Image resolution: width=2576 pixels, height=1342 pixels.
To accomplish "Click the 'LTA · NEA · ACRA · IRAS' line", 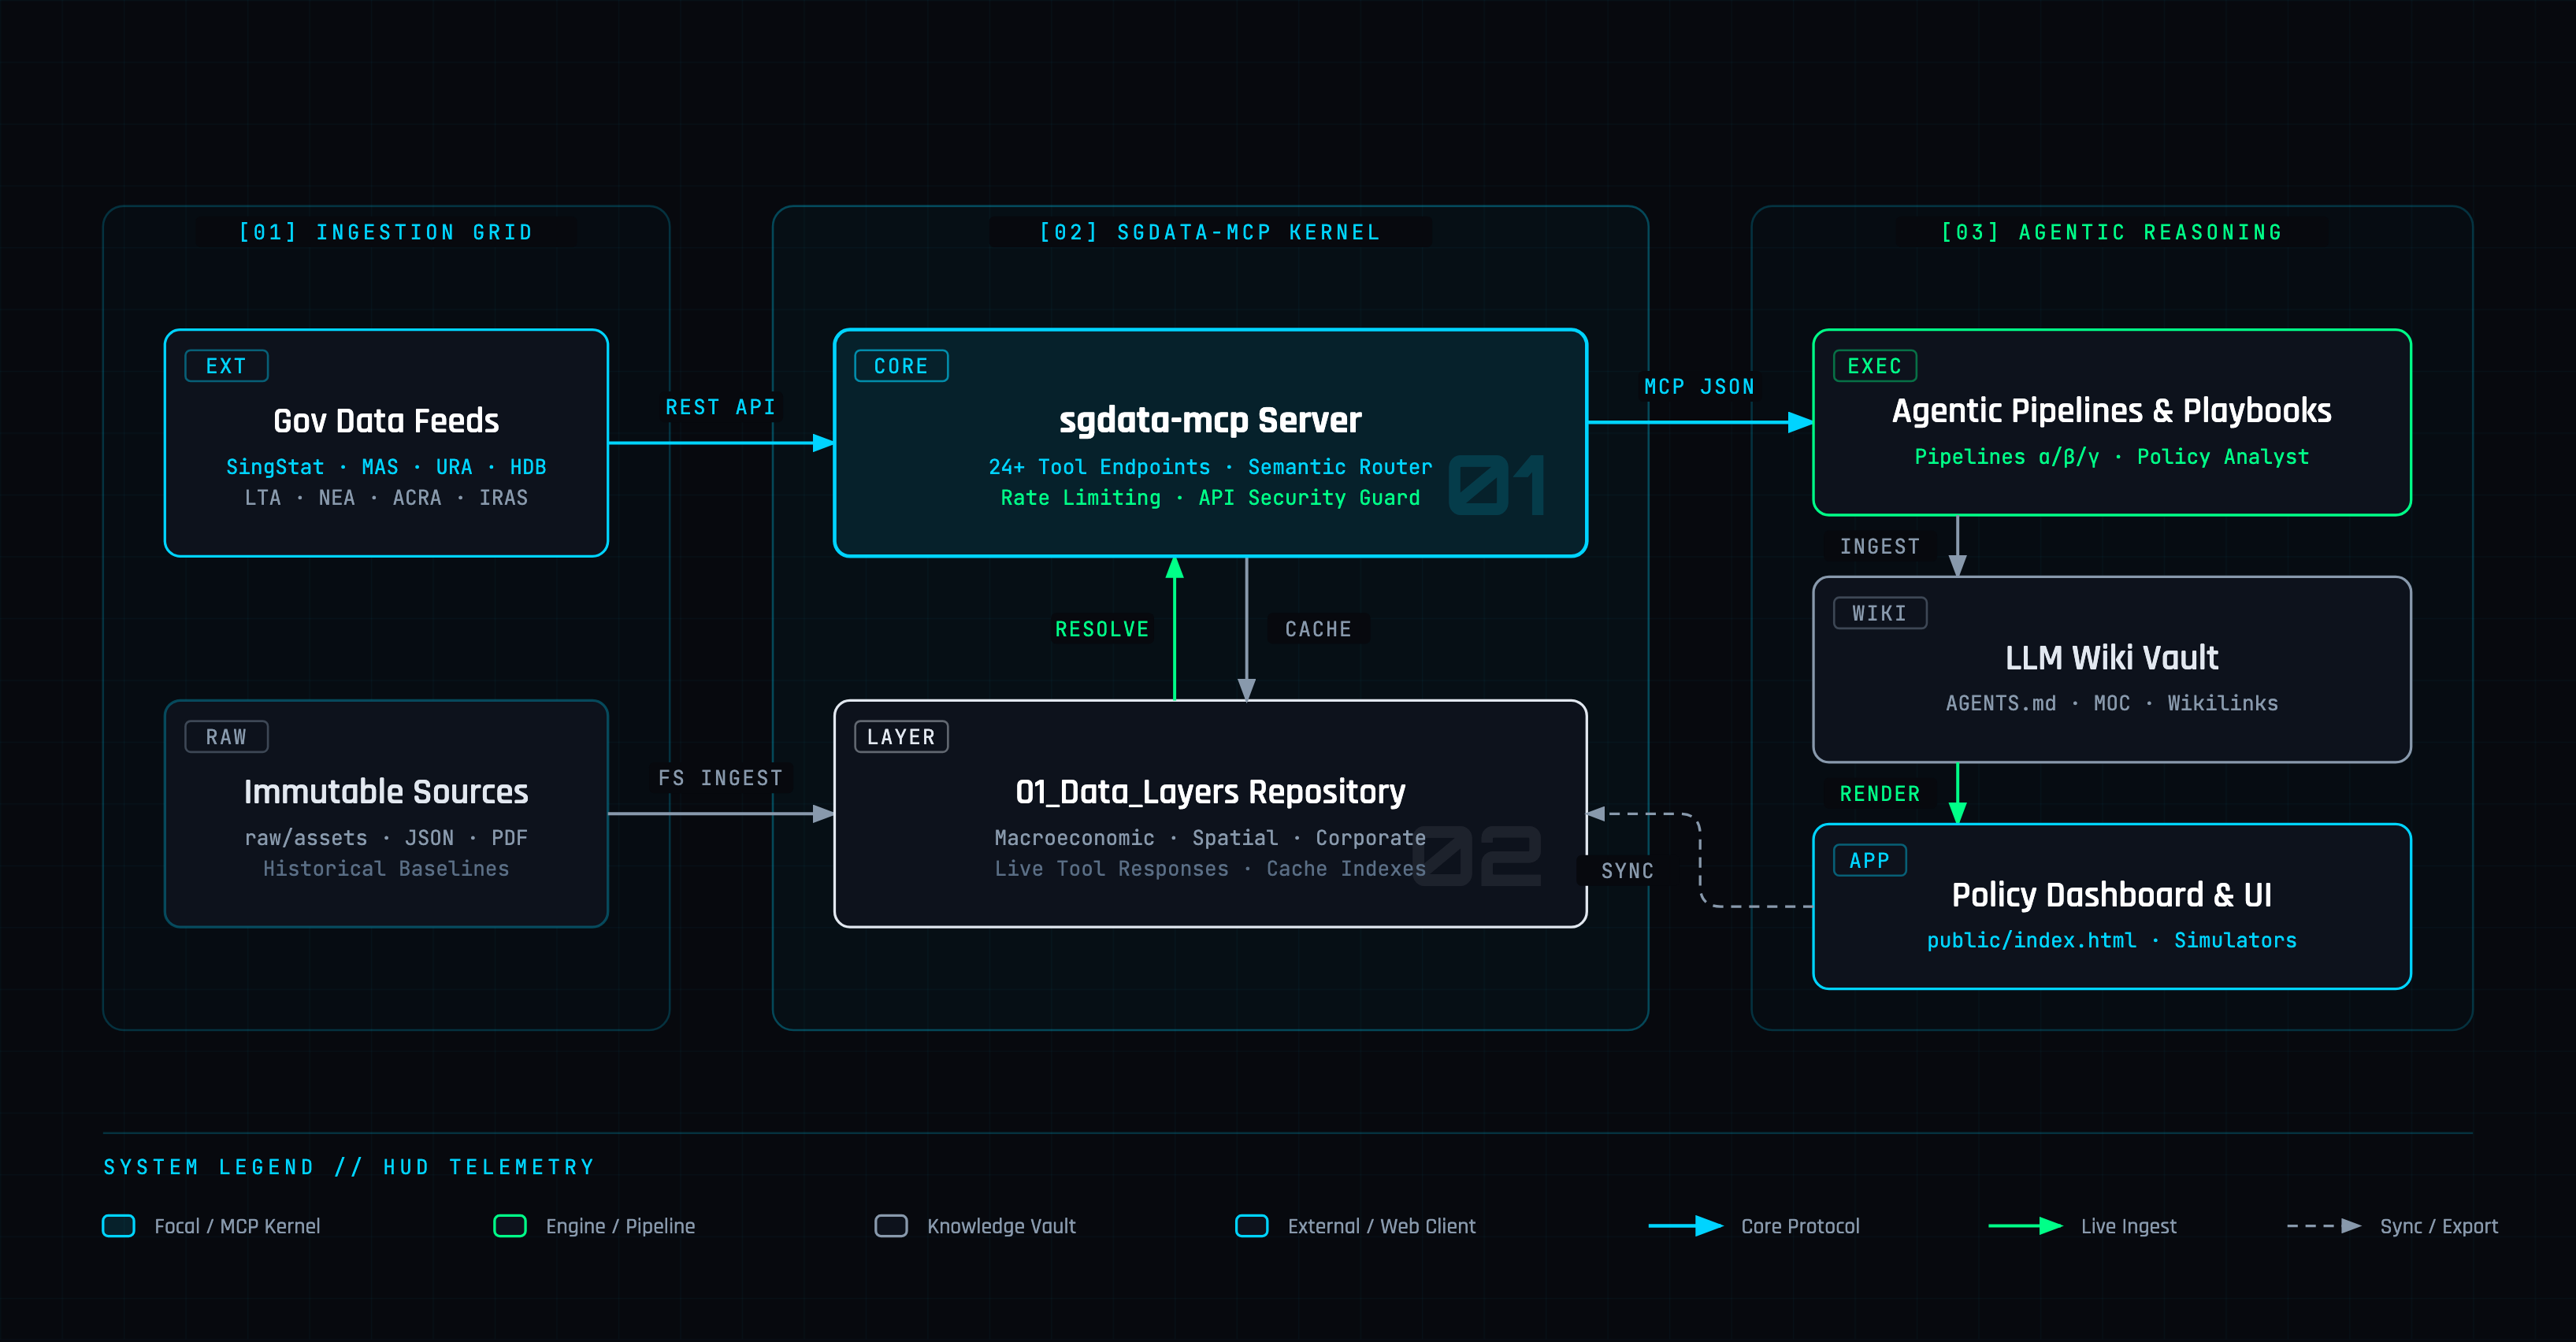I will 386,498.
